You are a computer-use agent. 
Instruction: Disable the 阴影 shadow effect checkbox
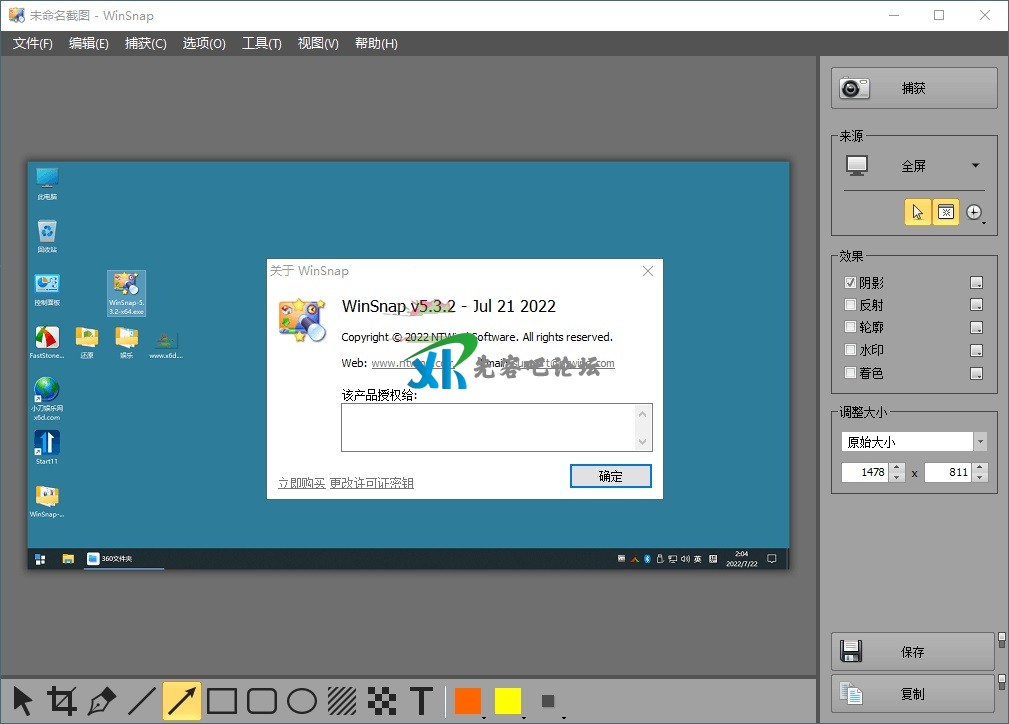point(851,283)
